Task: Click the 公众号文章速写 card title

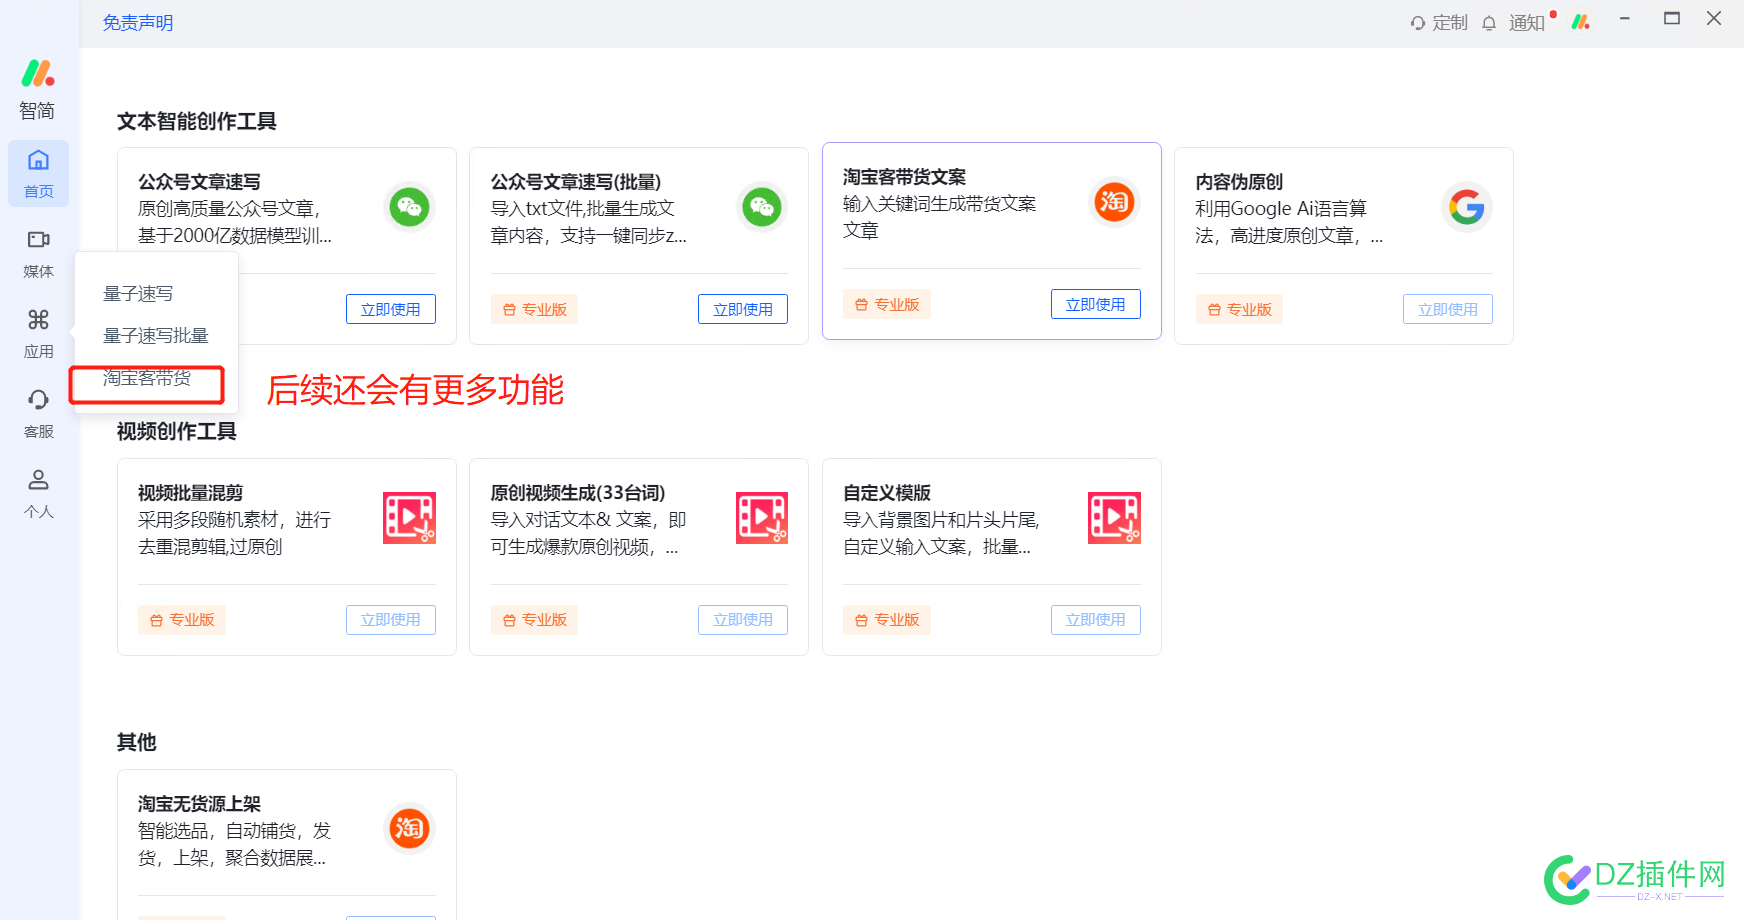Action: [x=199, y=182]
